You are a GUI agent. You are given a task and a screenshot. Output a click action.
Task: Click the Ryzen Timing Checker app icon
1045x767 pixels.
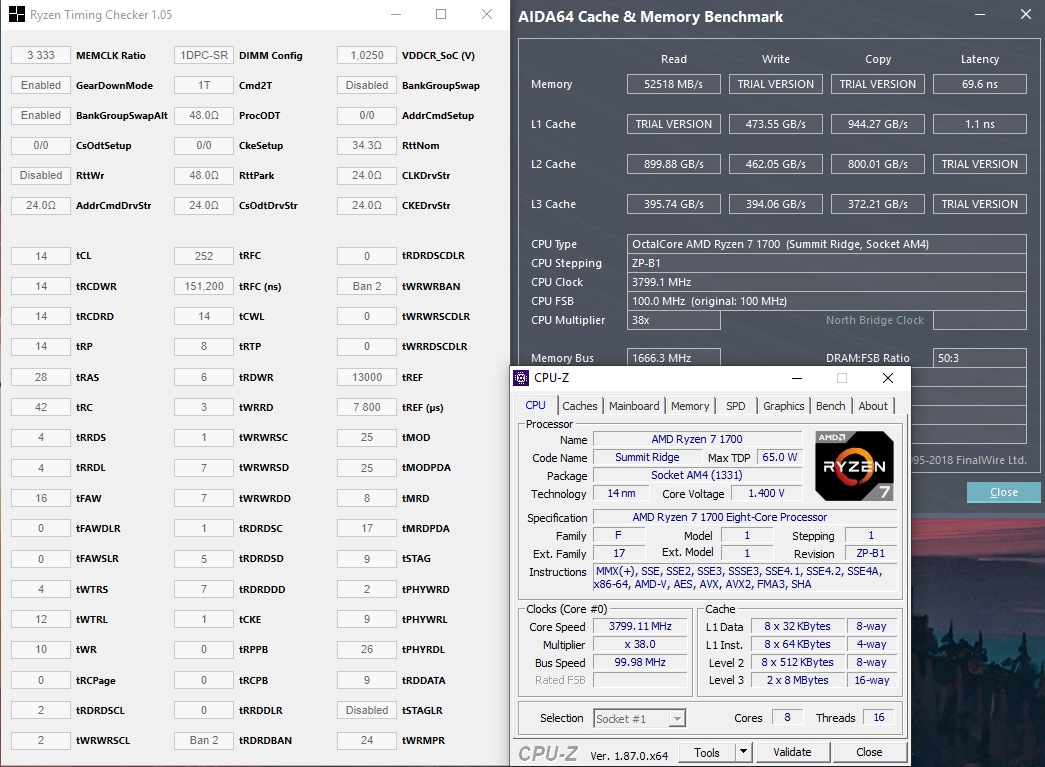17,14
